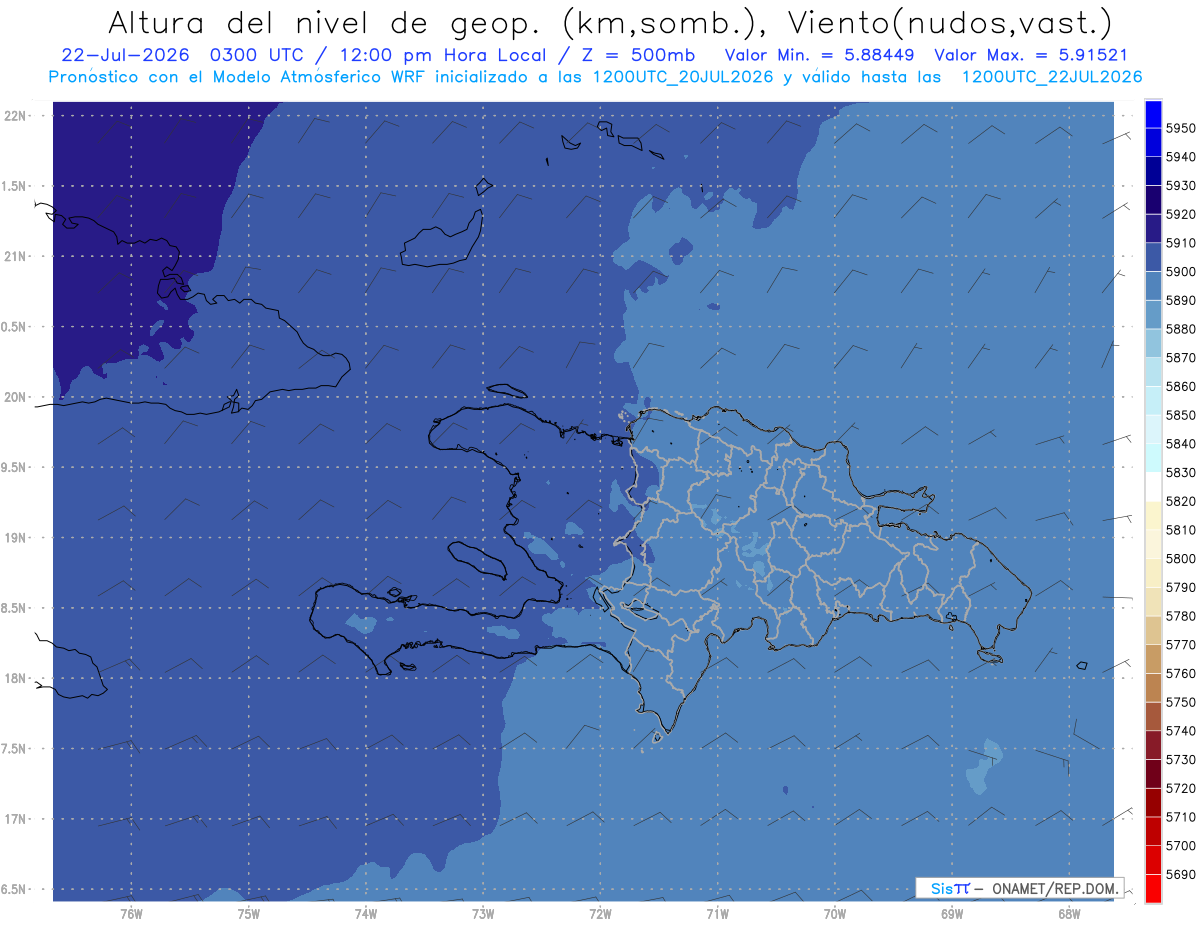Click the 5700 legend value
The width and height of the screenshot is (1200, 927).
pyautogui.click(x=1181, y=845)
